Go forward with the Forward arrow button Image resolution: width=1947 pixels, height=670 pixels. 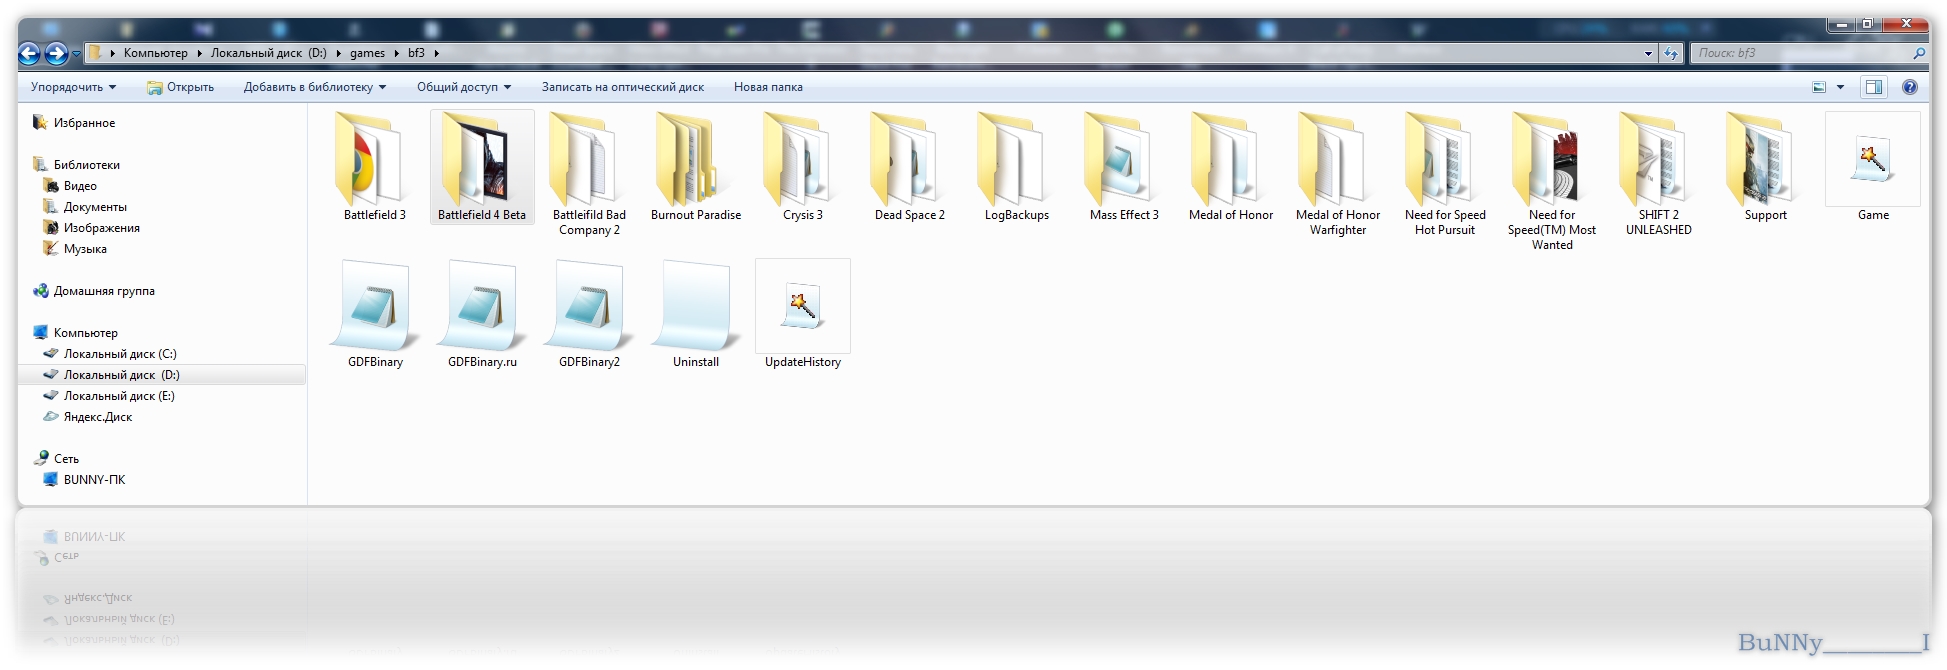point(57,53)
